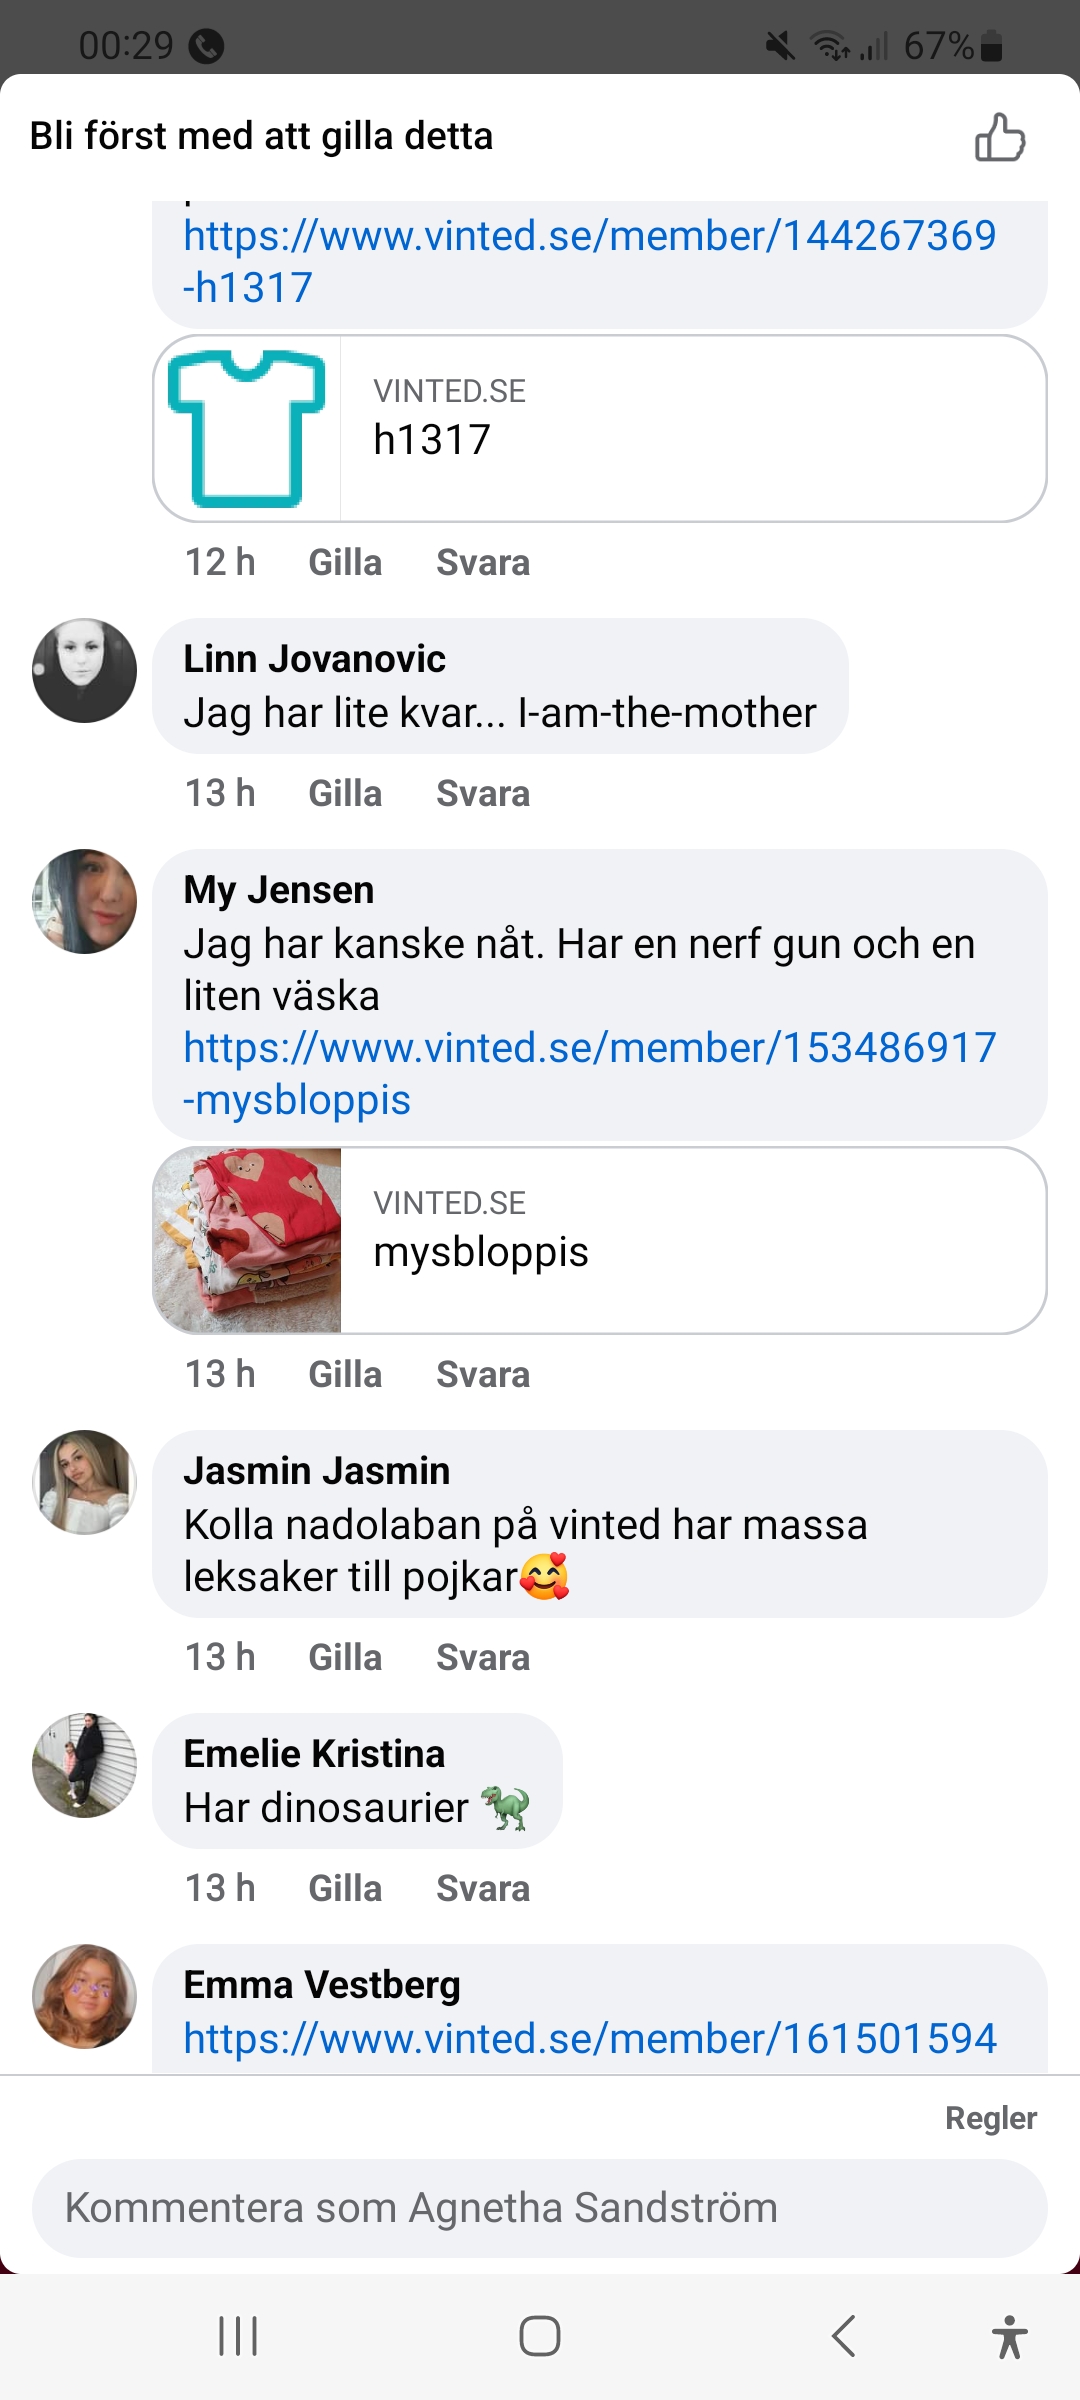Open the recent apps navigation icon
The width and height of the screenshot is (1080, 2400).
(x=238, y=2336)
